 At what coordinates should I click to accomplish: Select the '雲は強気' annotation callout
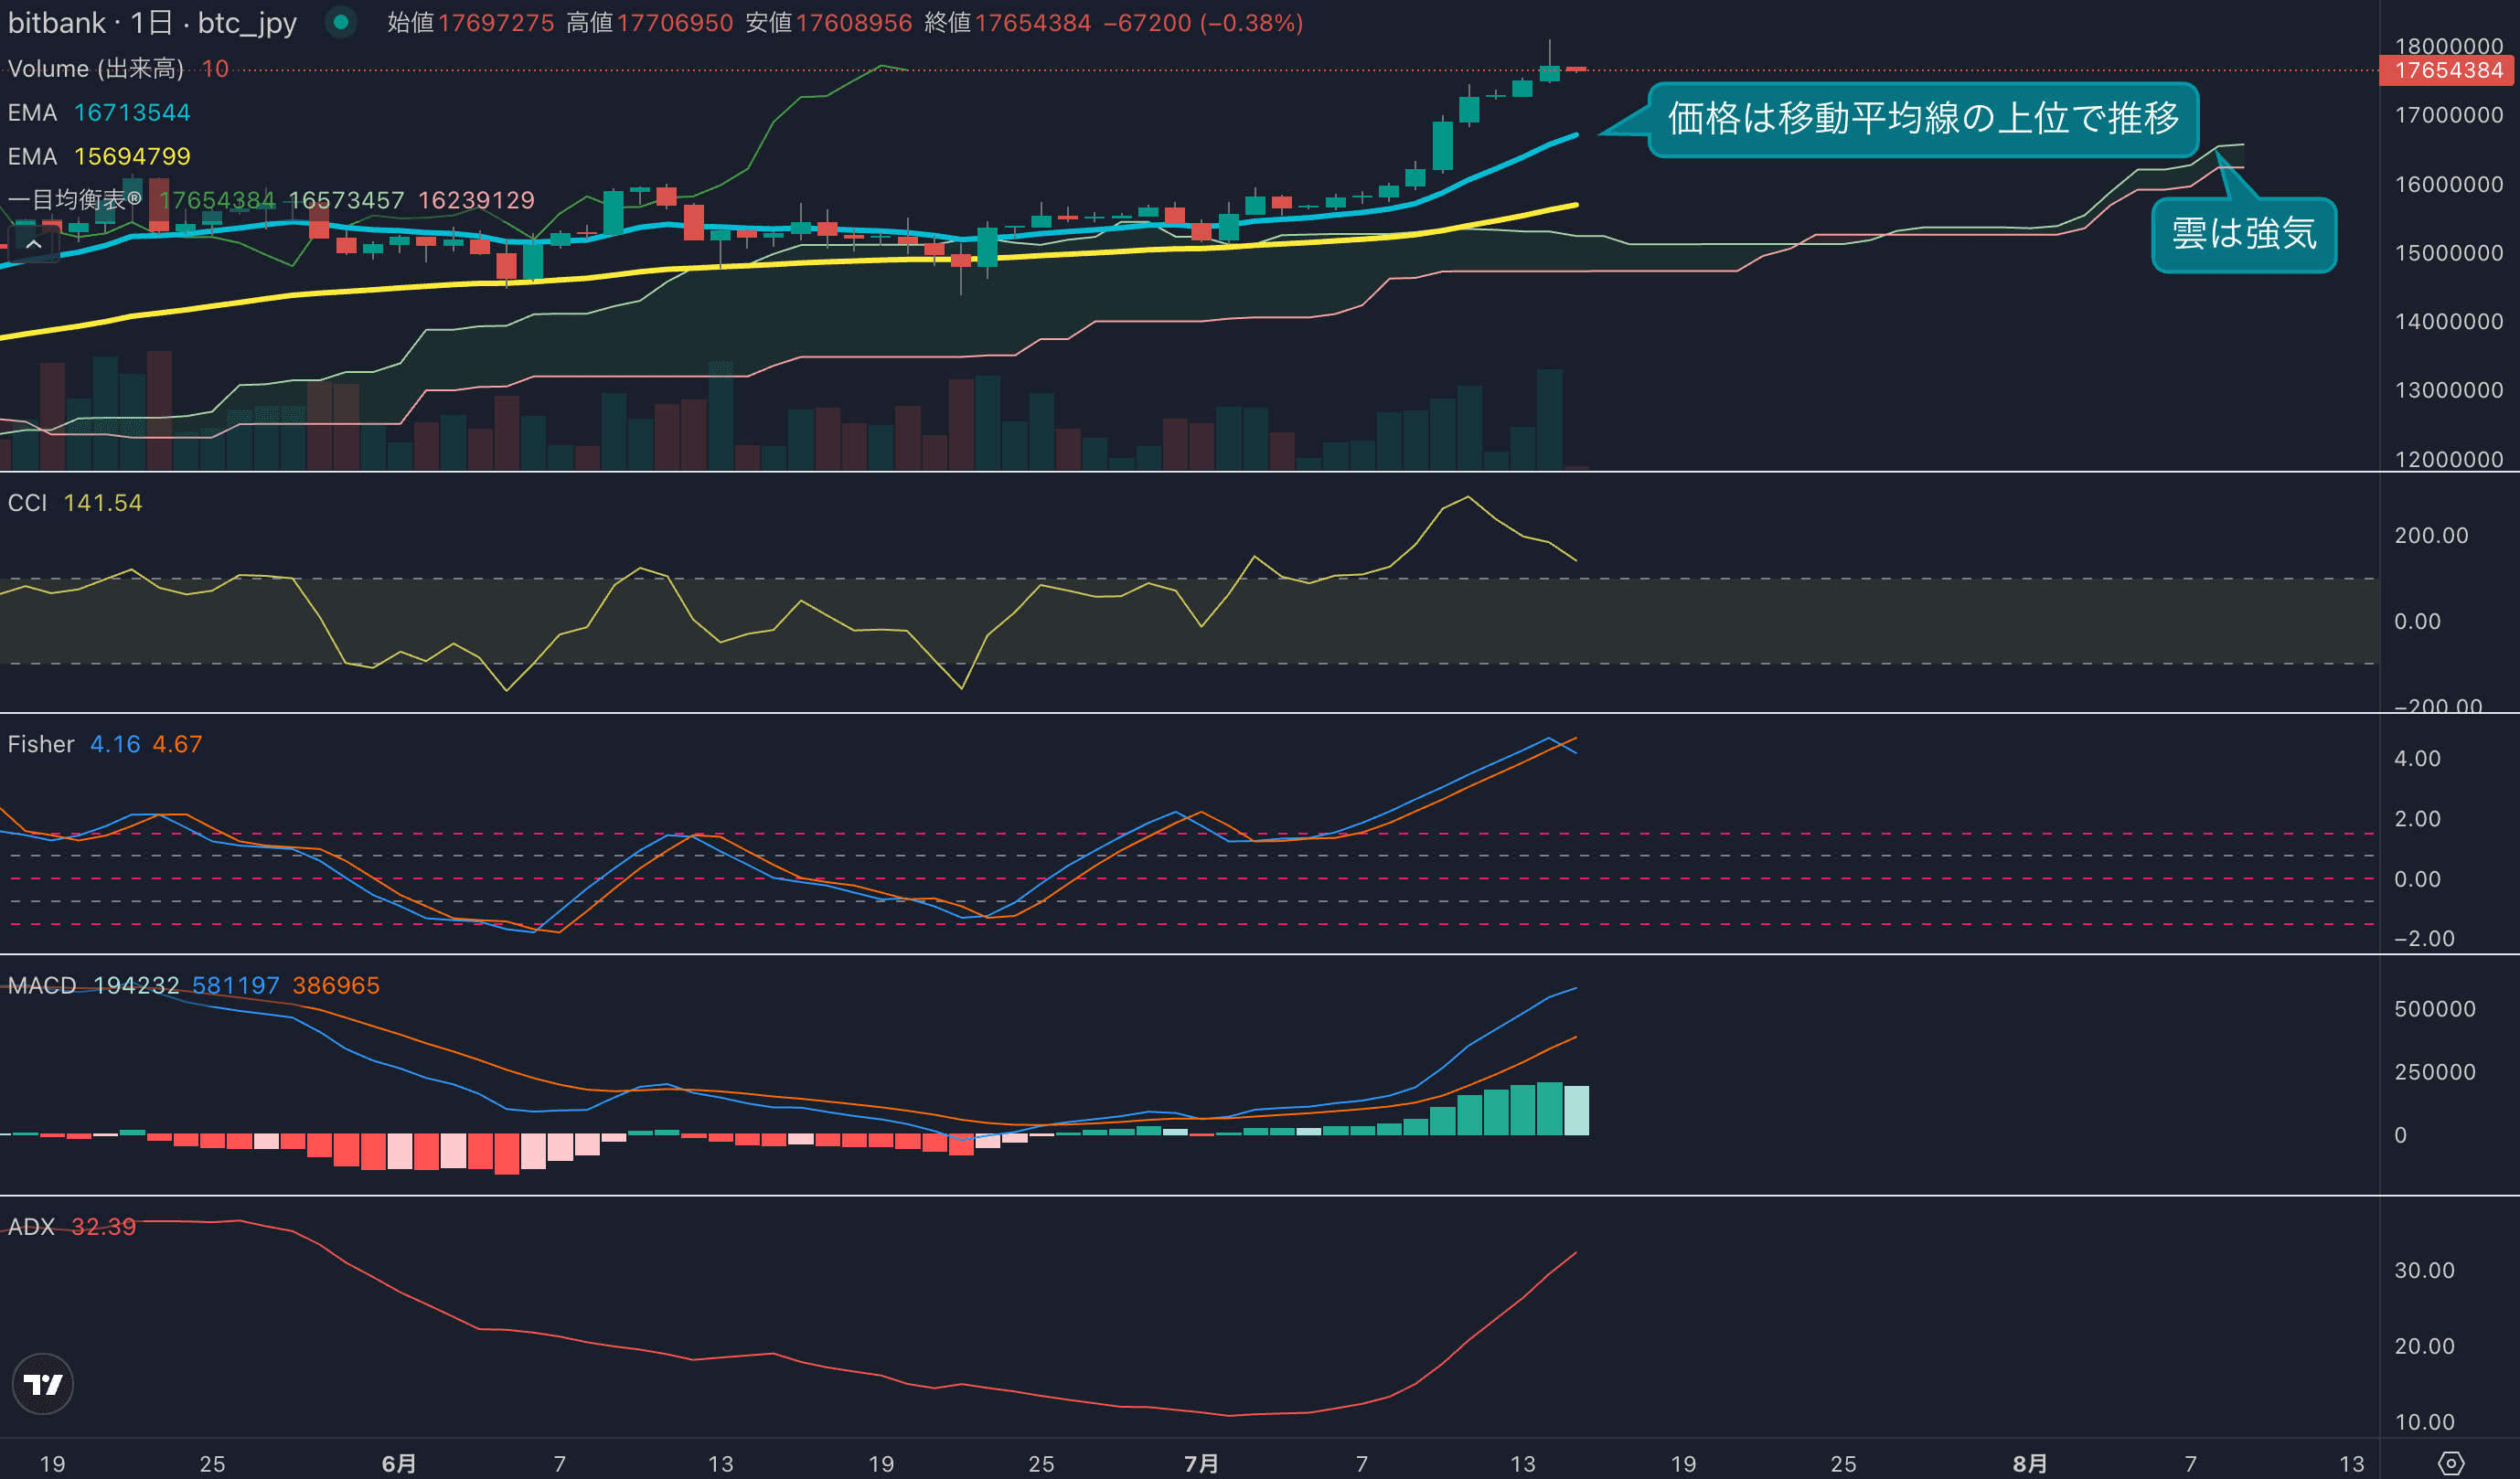[x=2243, y=234]
